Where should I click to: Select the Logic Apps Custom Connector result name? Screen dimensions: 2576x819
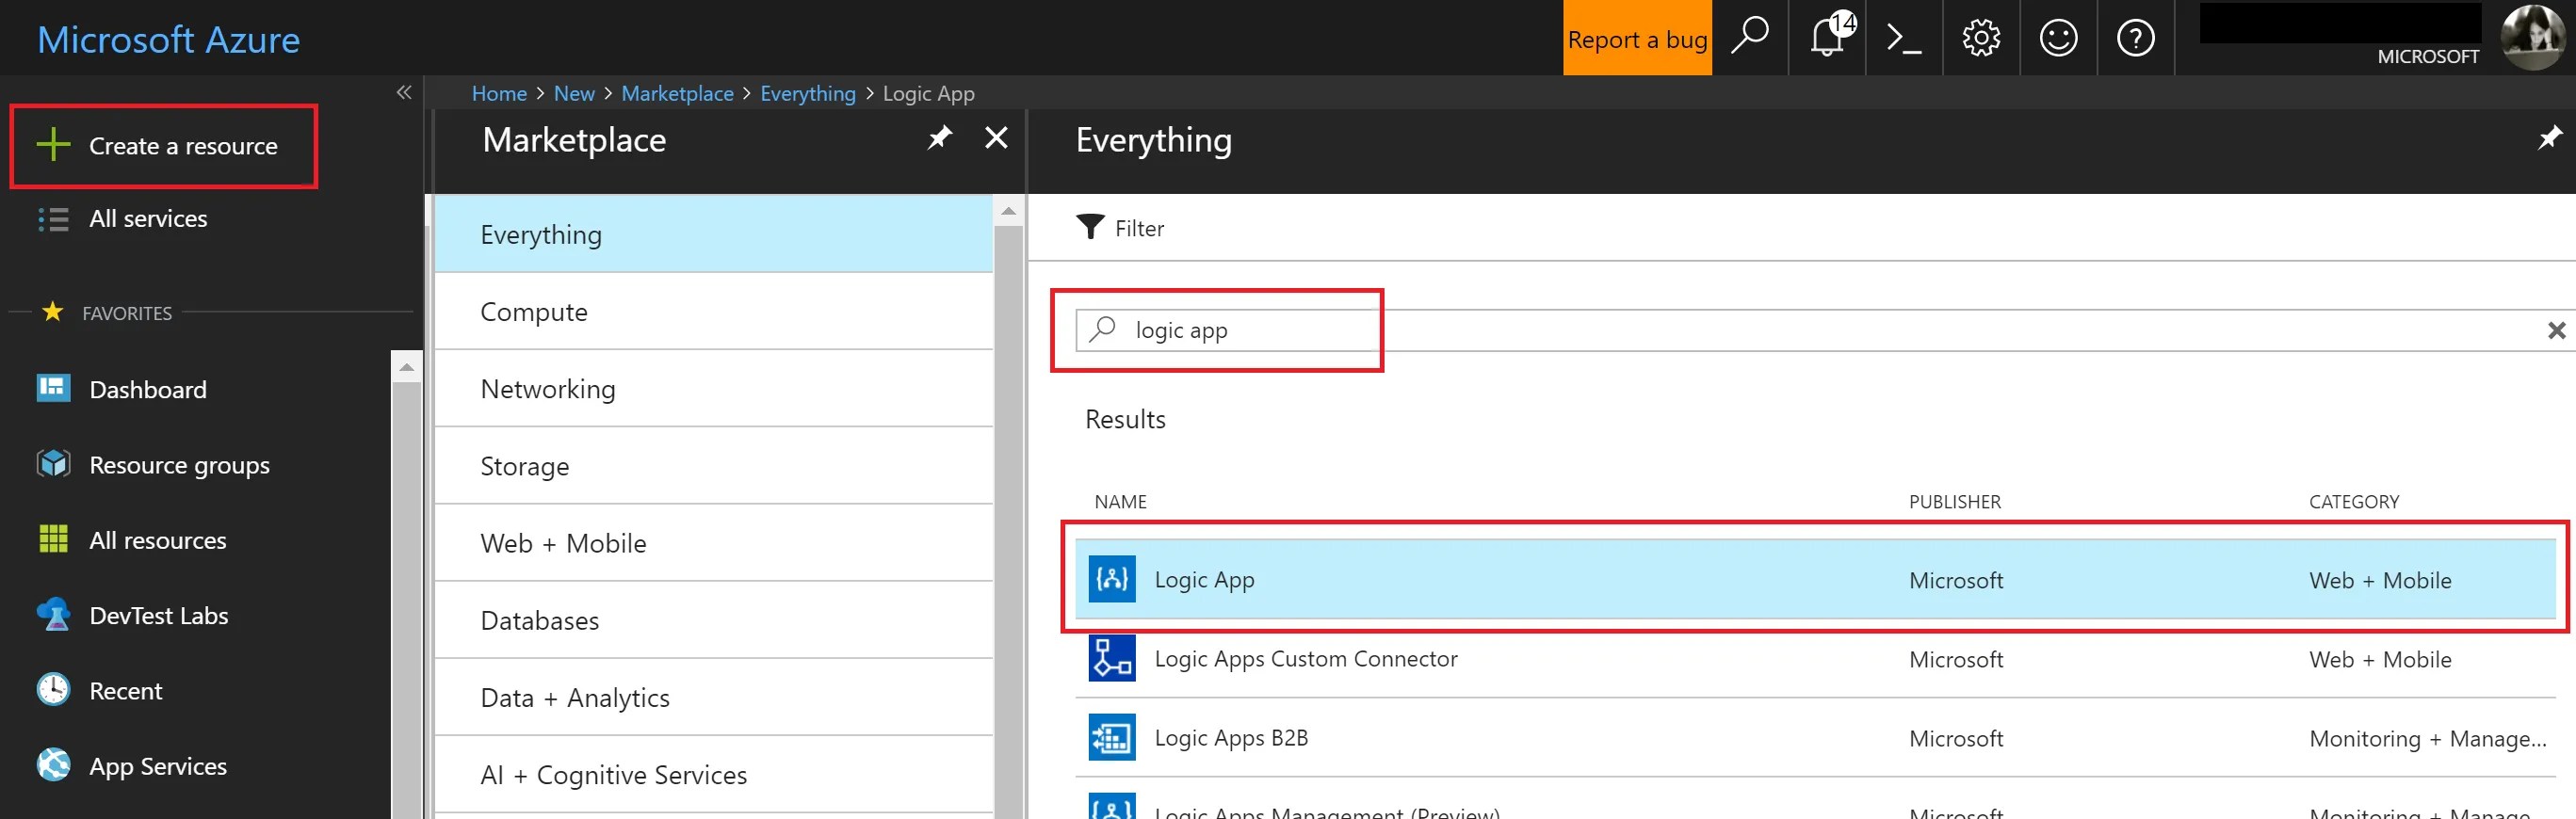click(1306, 659)
